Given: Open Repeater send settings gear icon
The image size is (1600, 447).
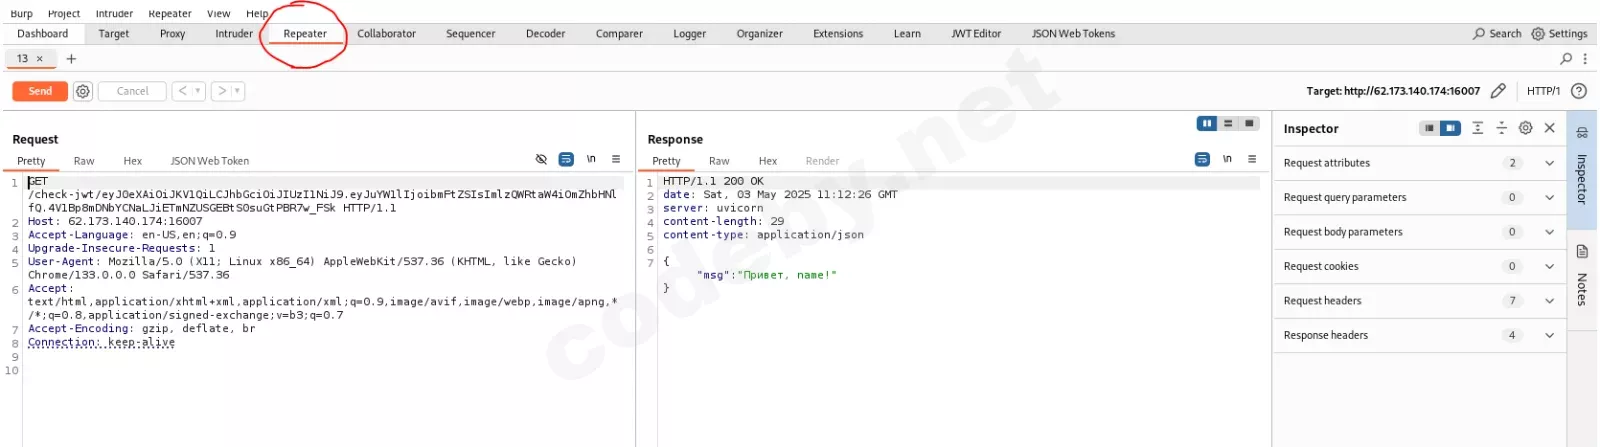Looking at the screenshot, I should (83, 91).
